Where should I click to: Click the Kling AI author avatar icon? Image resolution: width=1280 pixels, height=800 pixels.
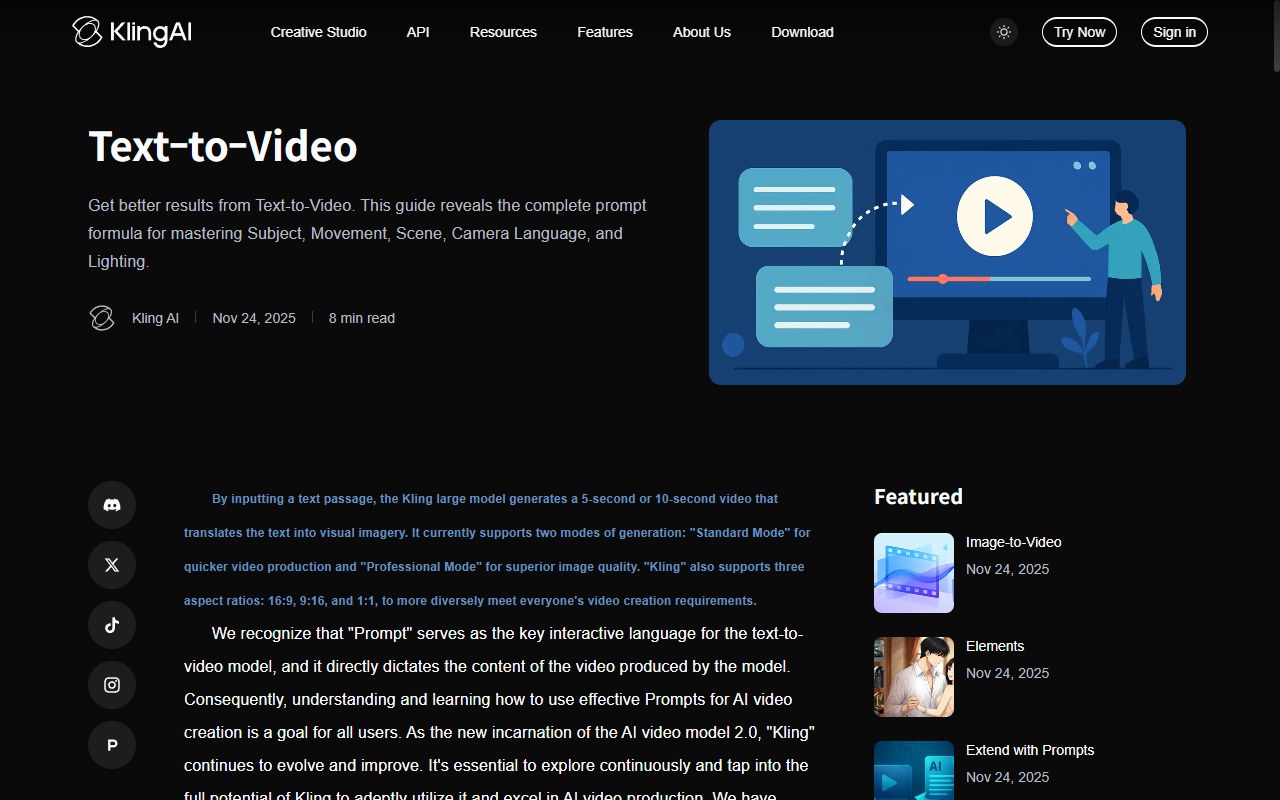click(x=102, y=318)
